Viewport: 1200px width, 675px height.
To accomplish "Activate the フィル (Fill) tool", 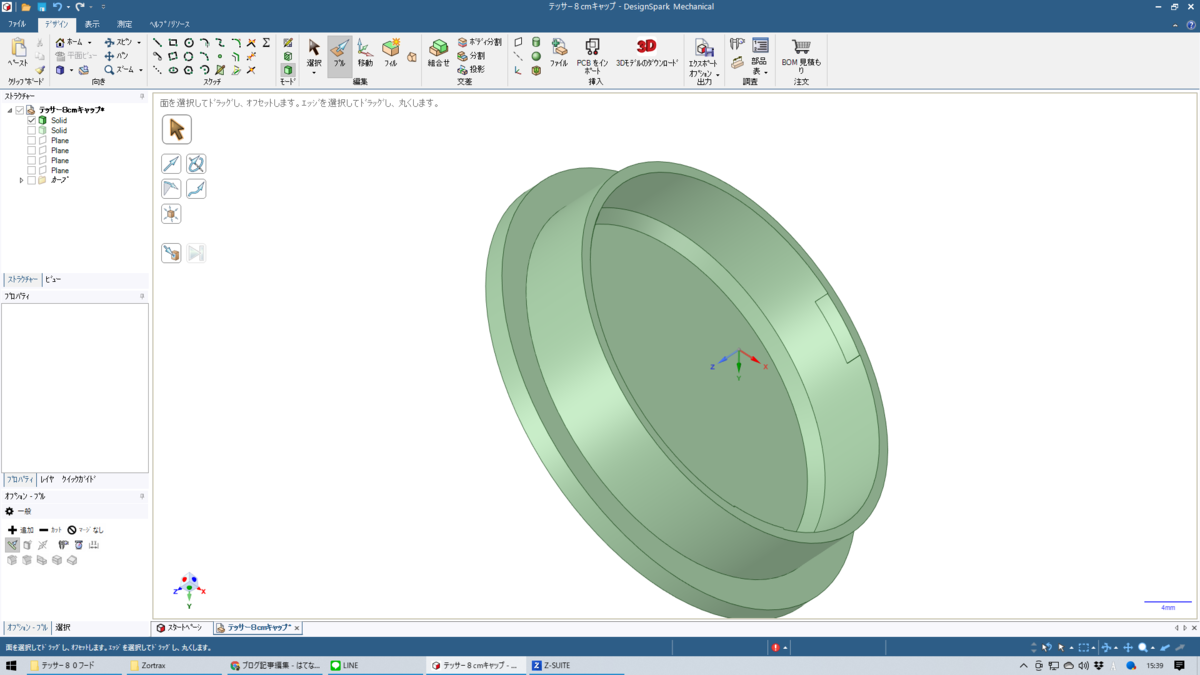I will [x=391, y=54].
